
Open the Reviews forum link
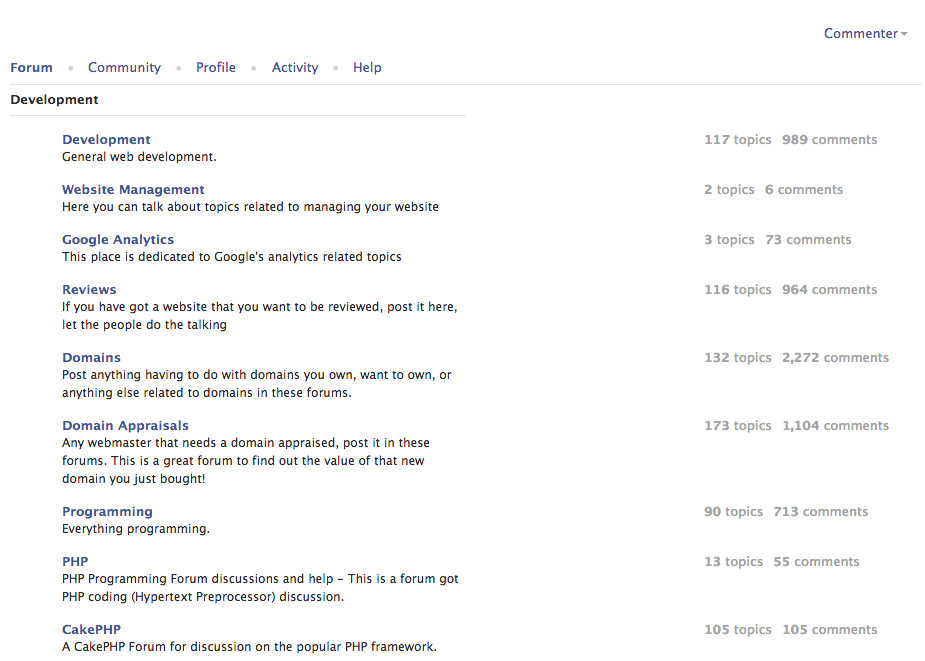[x=89, y=290]
